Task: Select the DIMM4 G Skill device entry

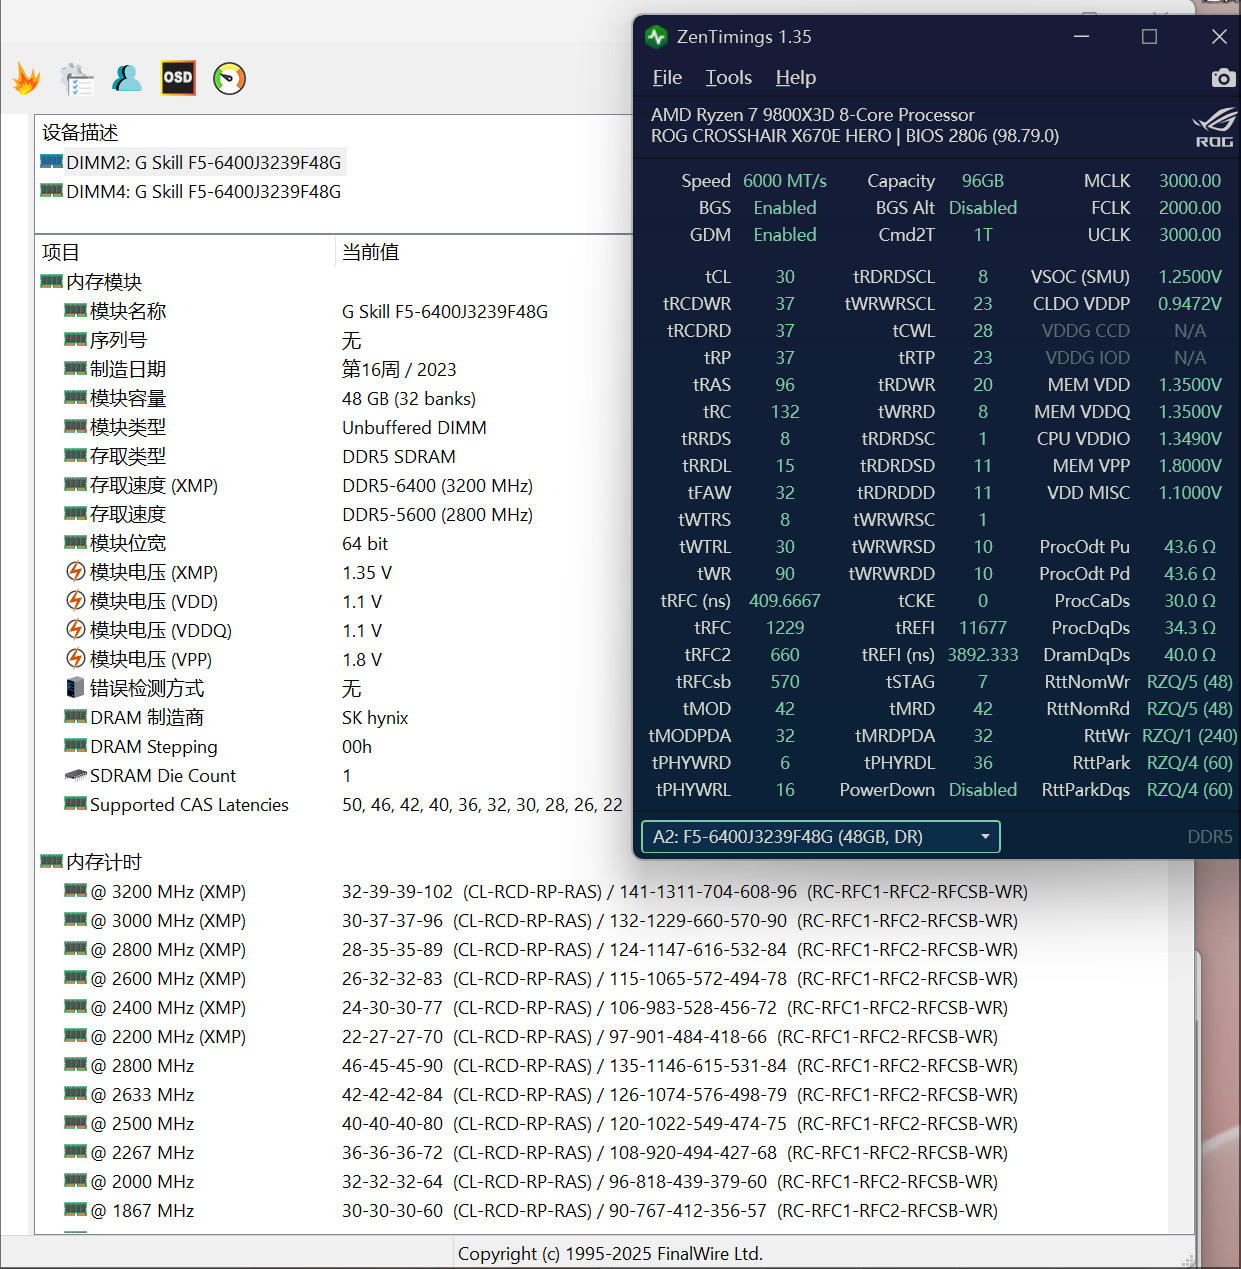Action: [x=203, y=192]
